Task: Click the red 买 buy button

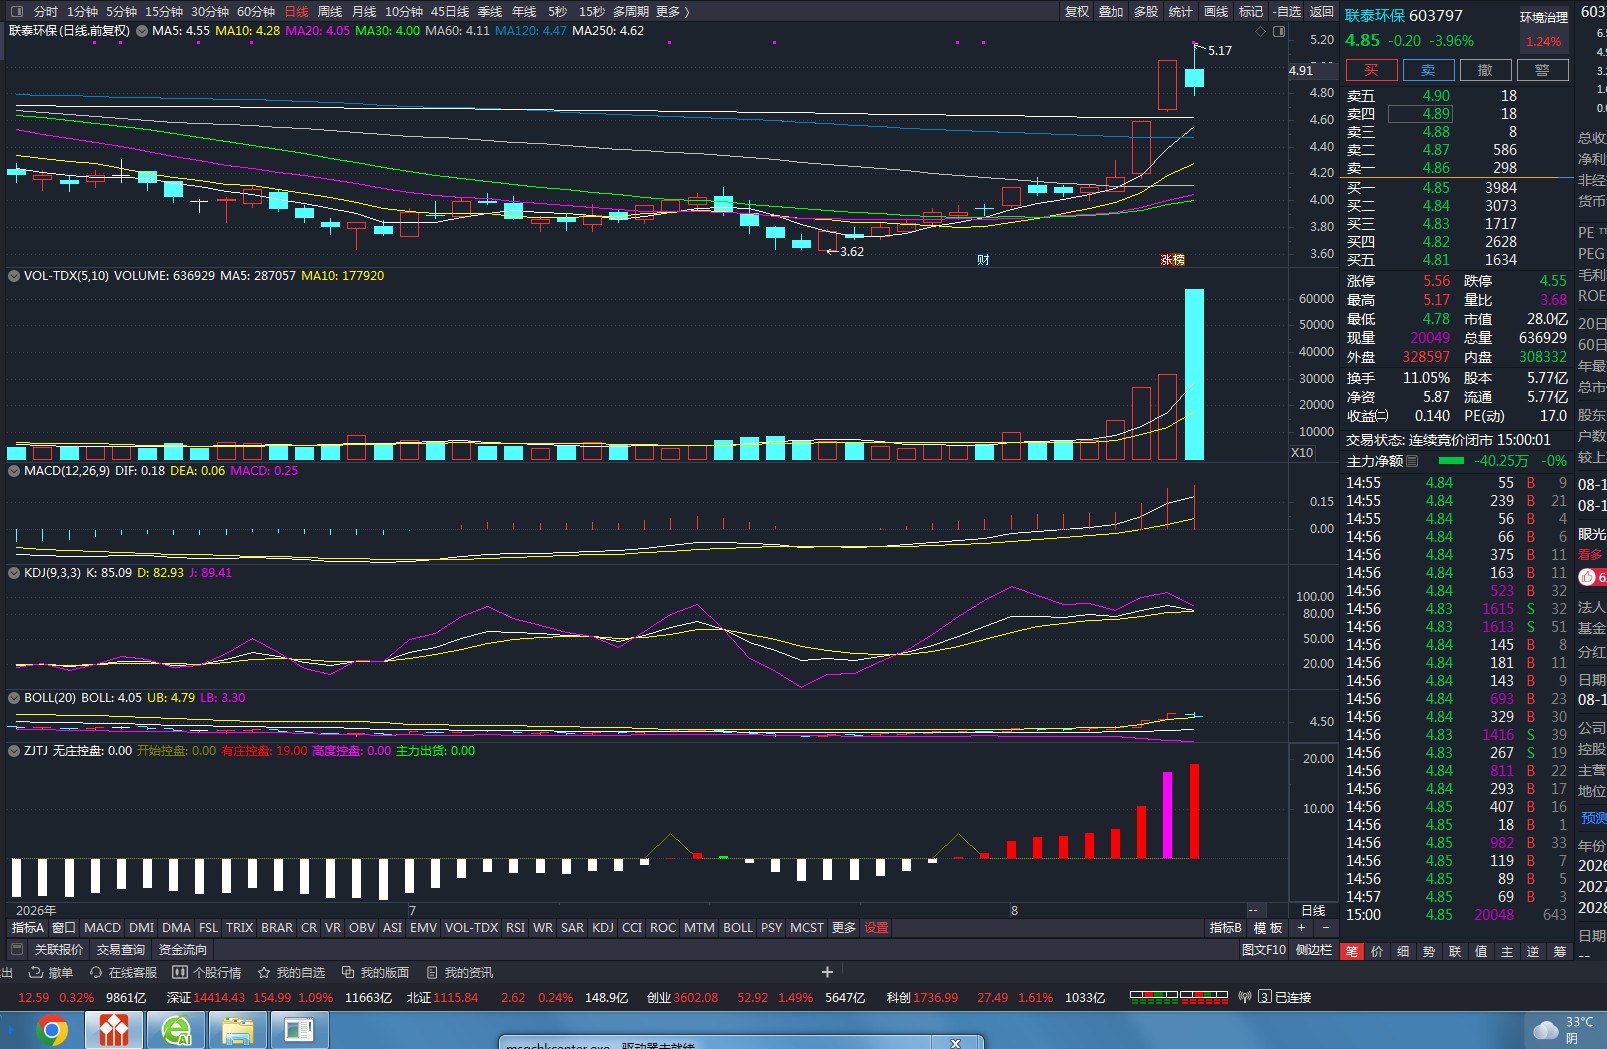Action: click(x=1371, y=70)
